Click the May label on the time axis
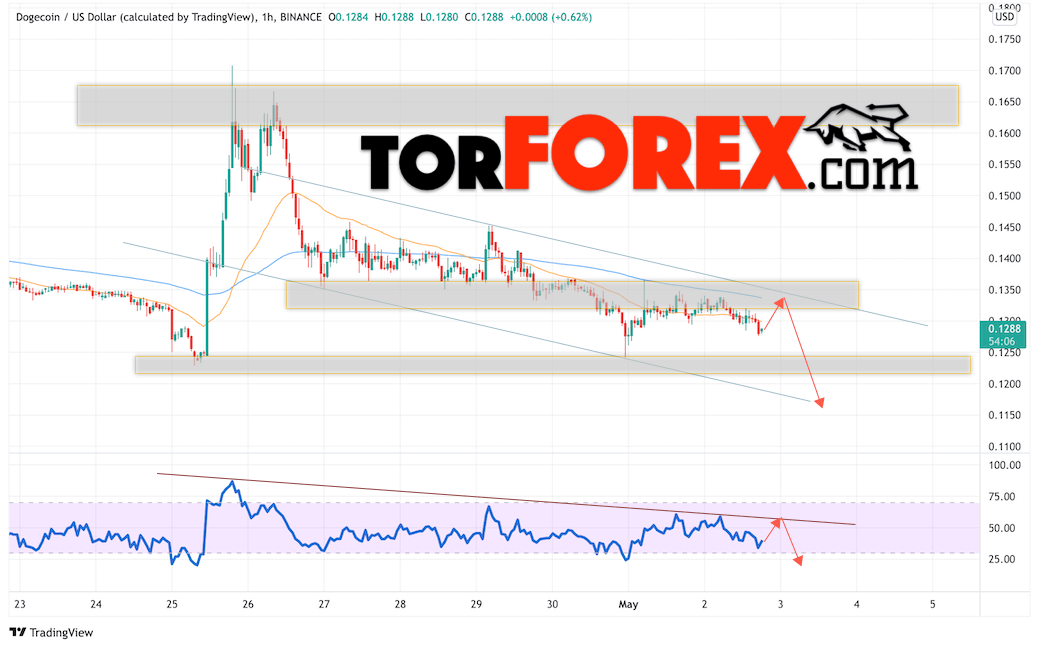Image resolution: width=1039 pixels, height=648 pixels. (628, 604)
